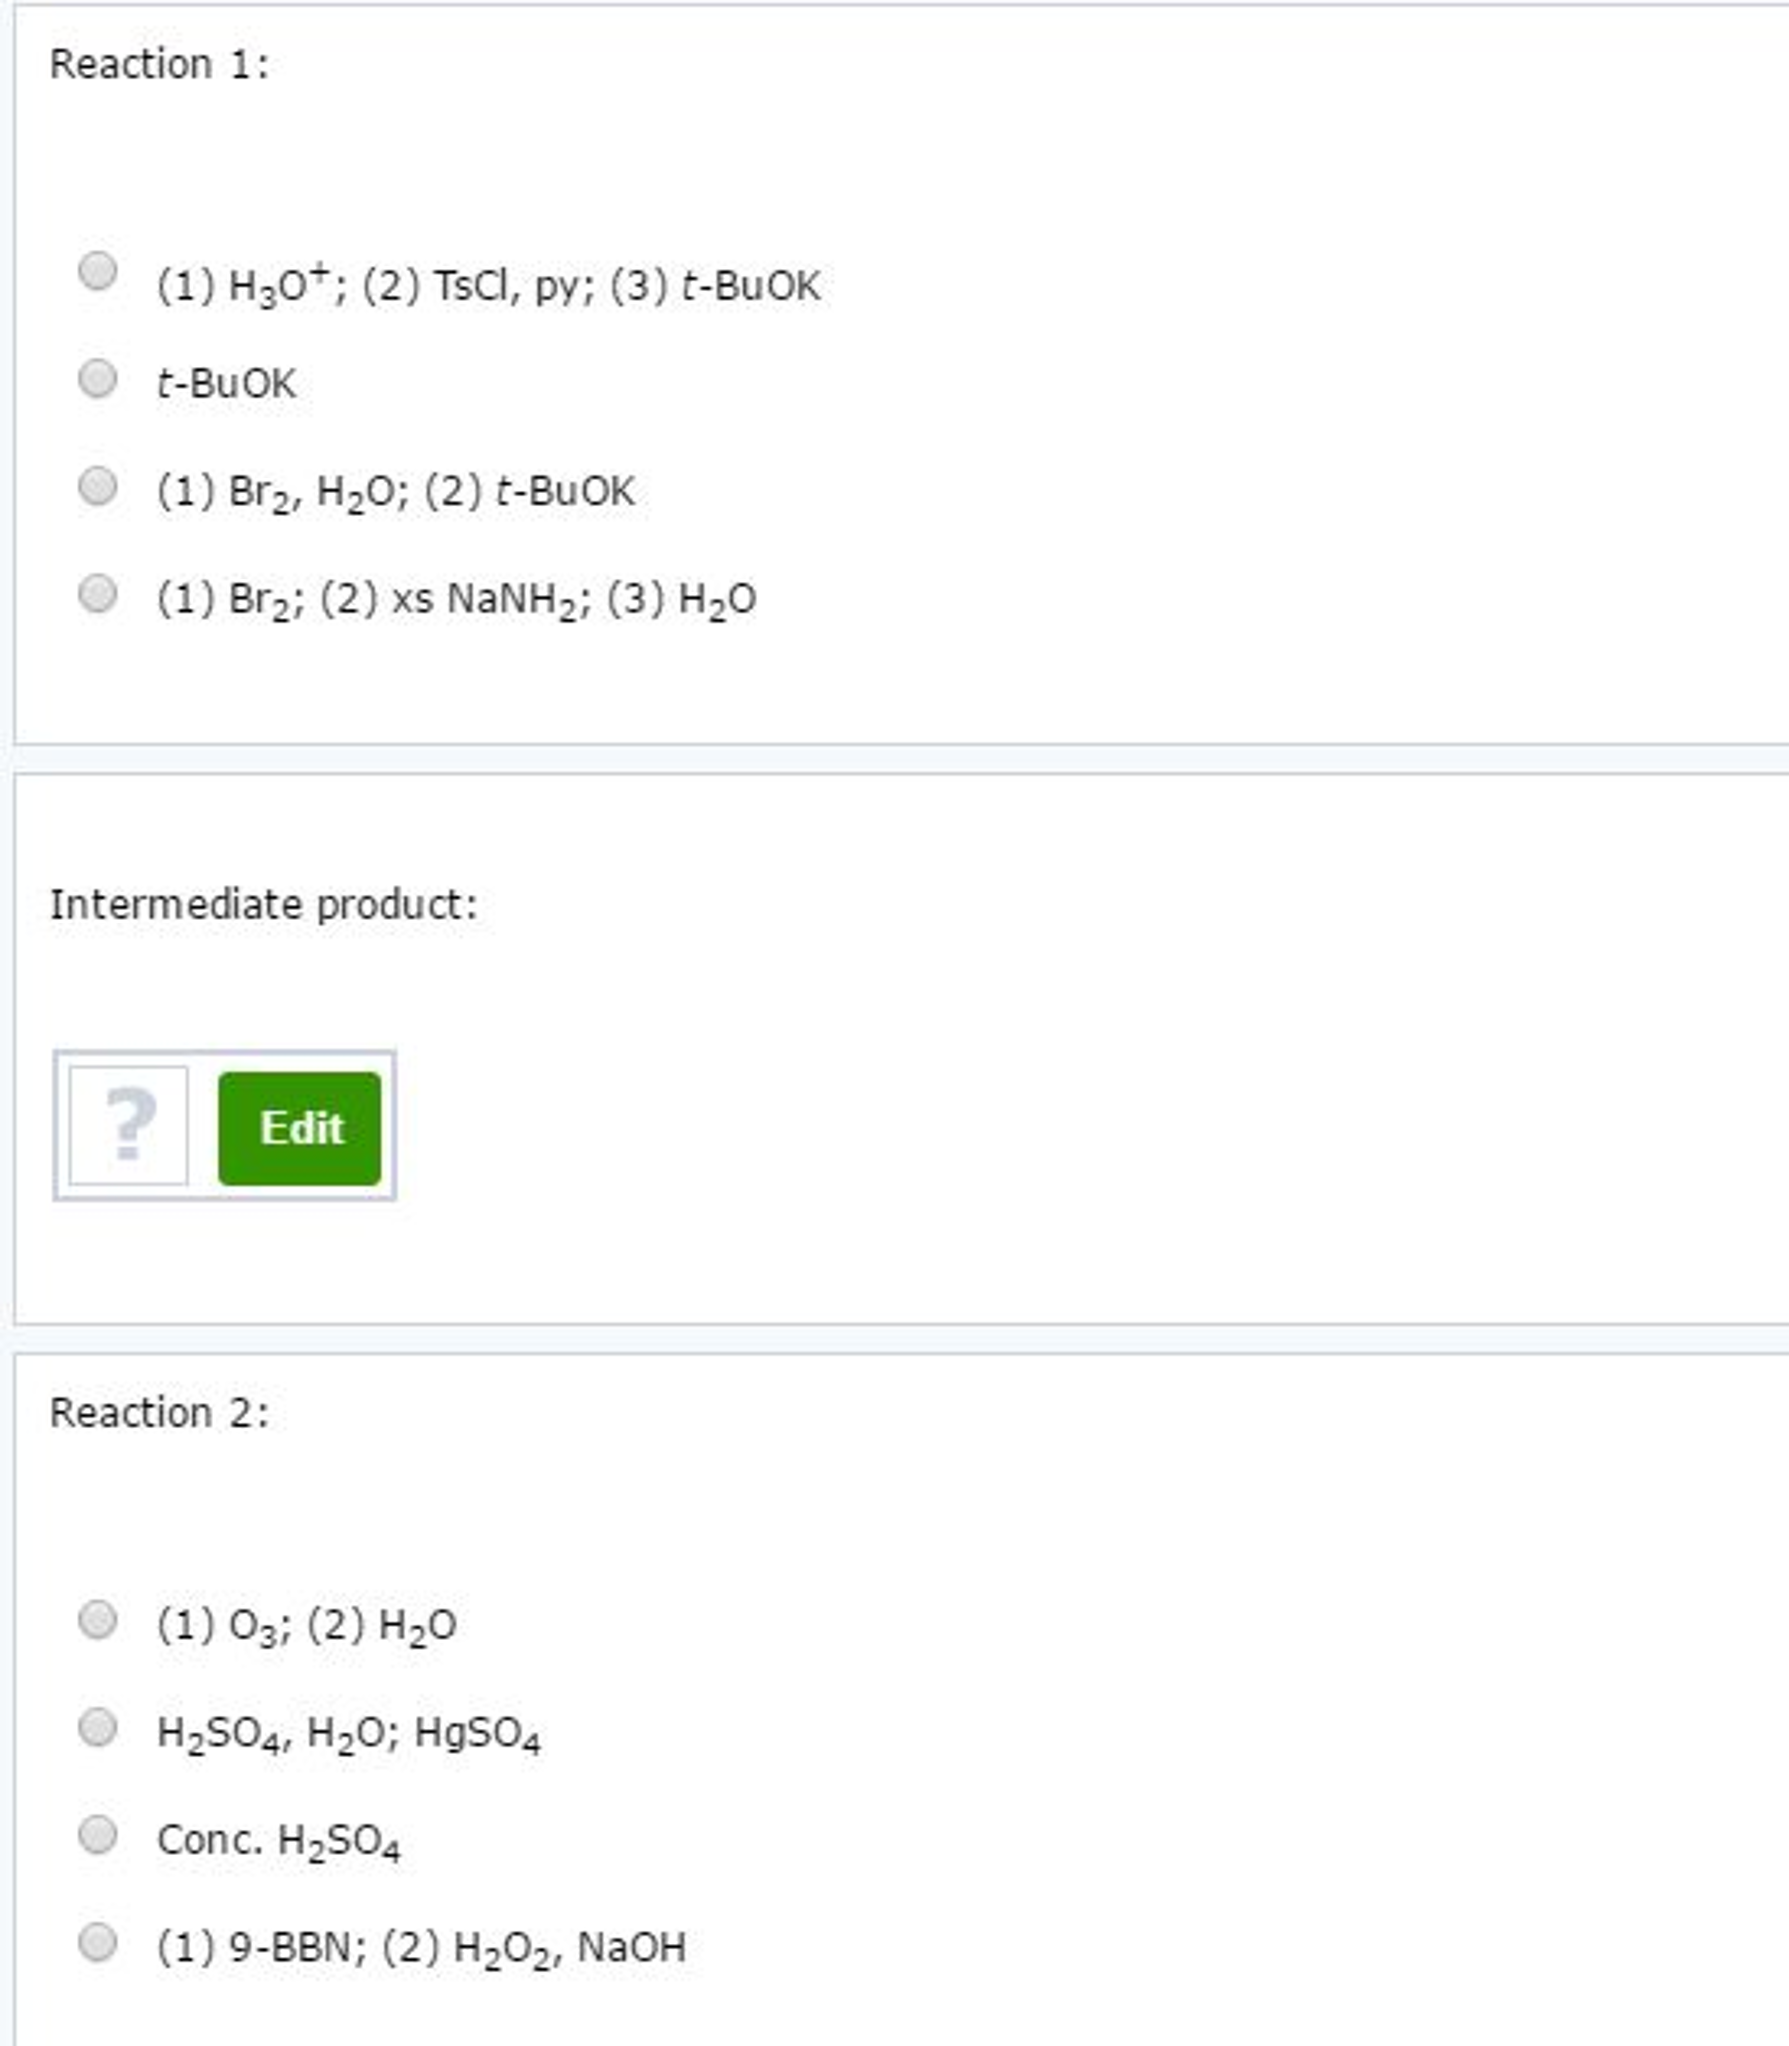This screenshot has width=1789, height=2046.
Task: Click the "xs NaNH2" answer option text
Action: [456, 600]
